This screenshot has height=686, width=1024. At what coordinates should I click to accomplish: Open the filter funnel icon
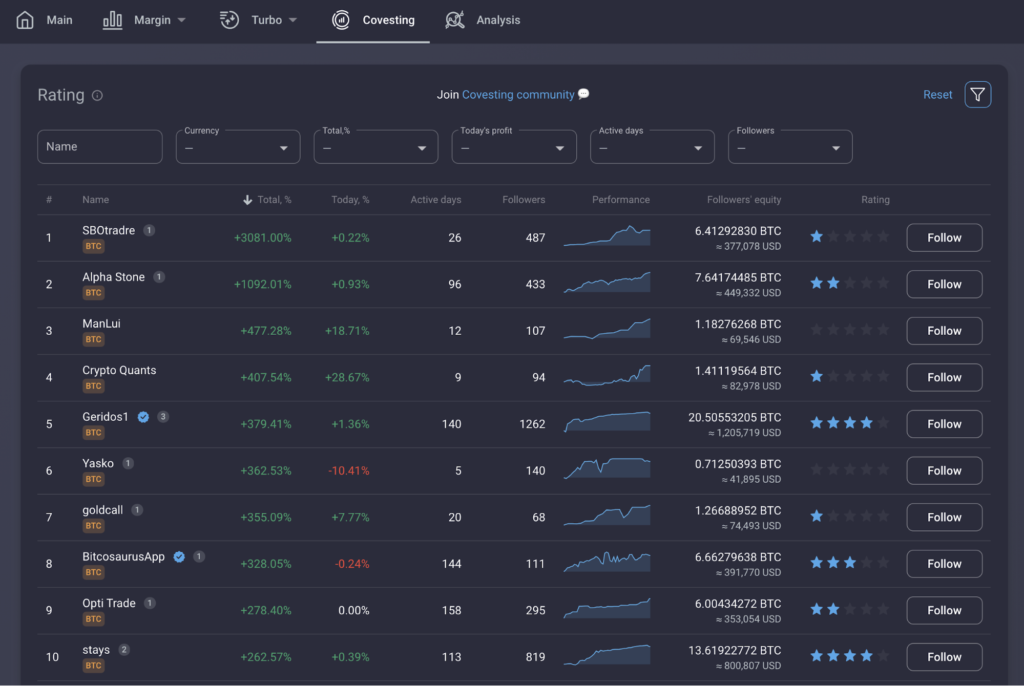(977, 94)
